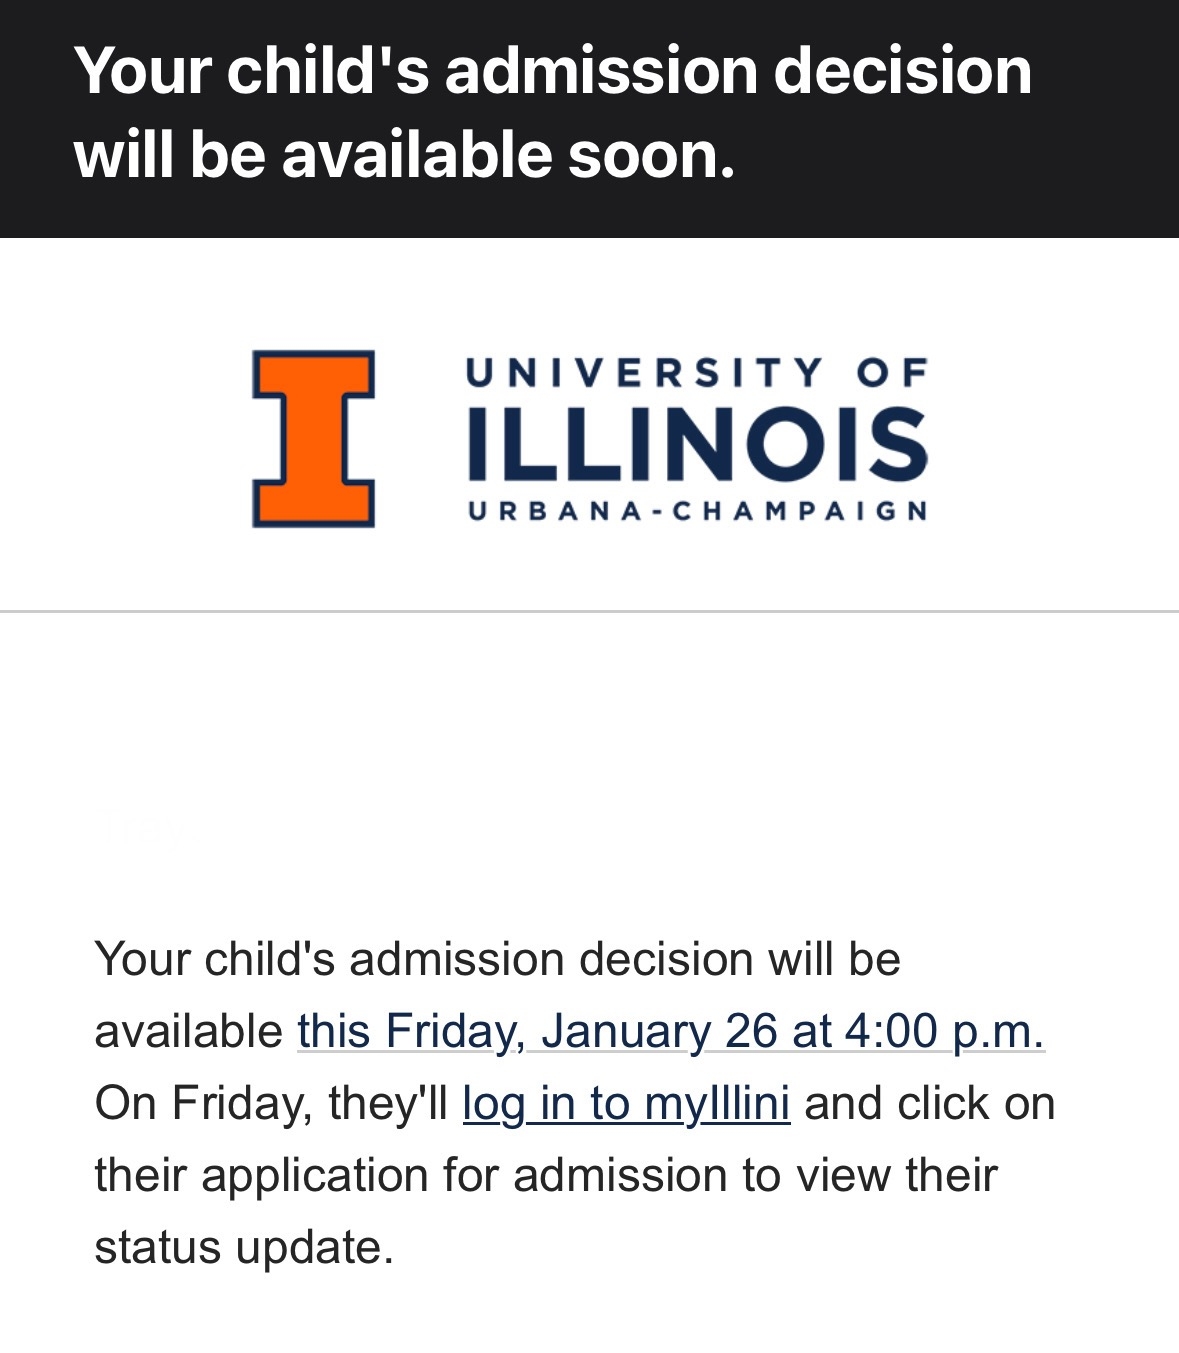Open the 'log in to myIllini' link
Viewport: 1179px width, 1353px height.
[626, 1104]
